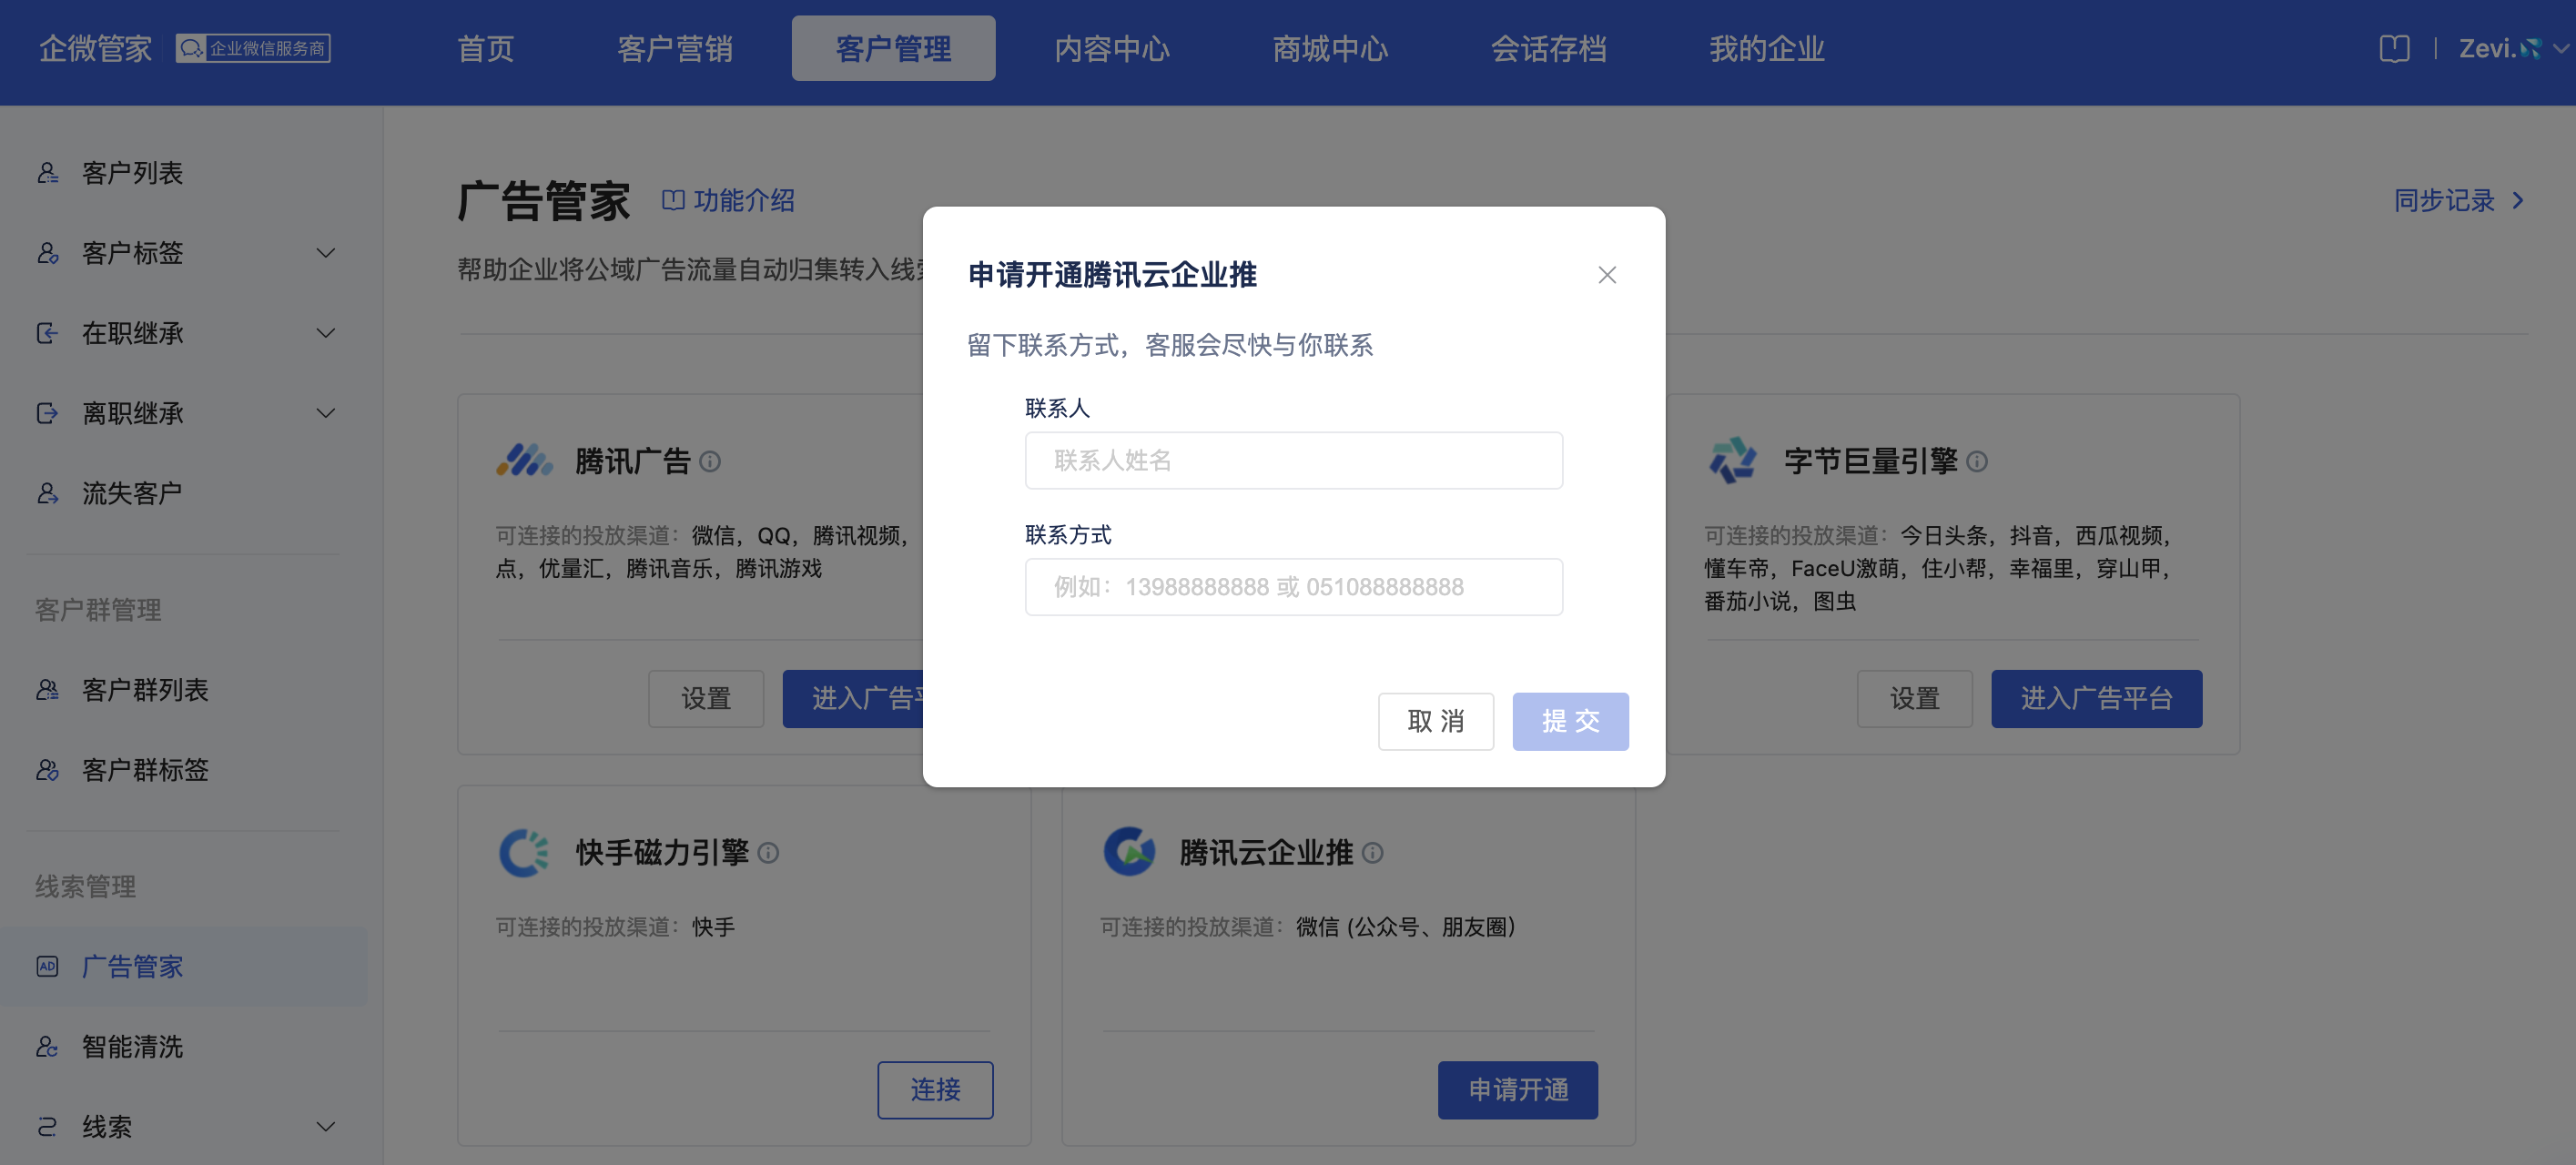Open the 会话存档 tab

click(1548, 48)
